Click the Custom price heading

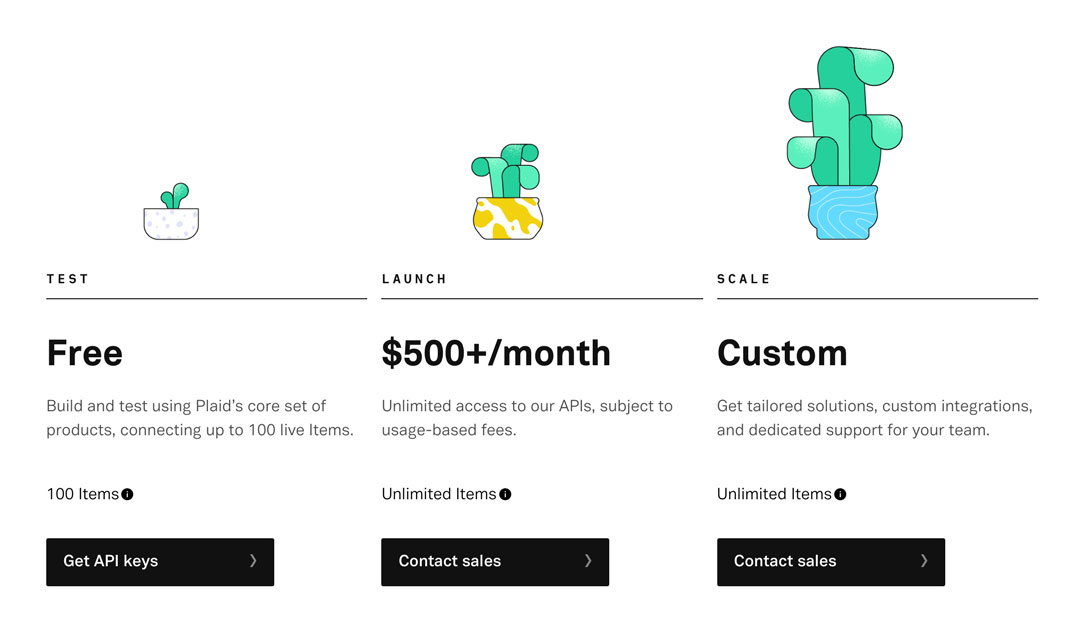point(782,353)
